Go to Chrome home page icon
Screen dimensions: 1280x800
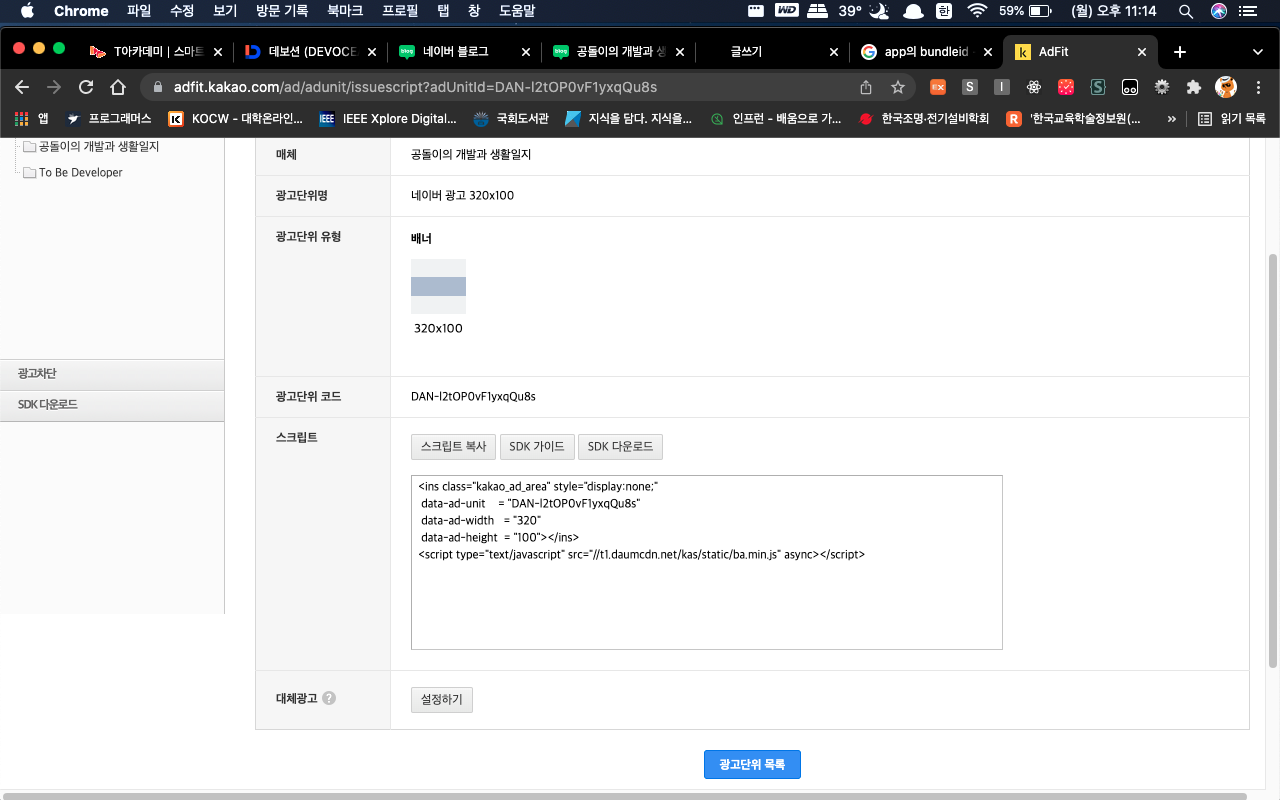(x=117, y=87)
